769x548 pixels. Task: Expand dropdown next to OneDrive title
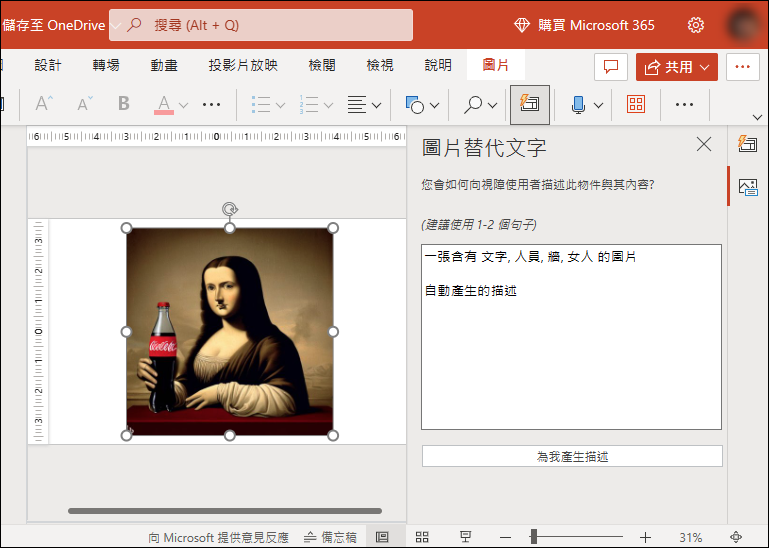[x=115, y=26]
